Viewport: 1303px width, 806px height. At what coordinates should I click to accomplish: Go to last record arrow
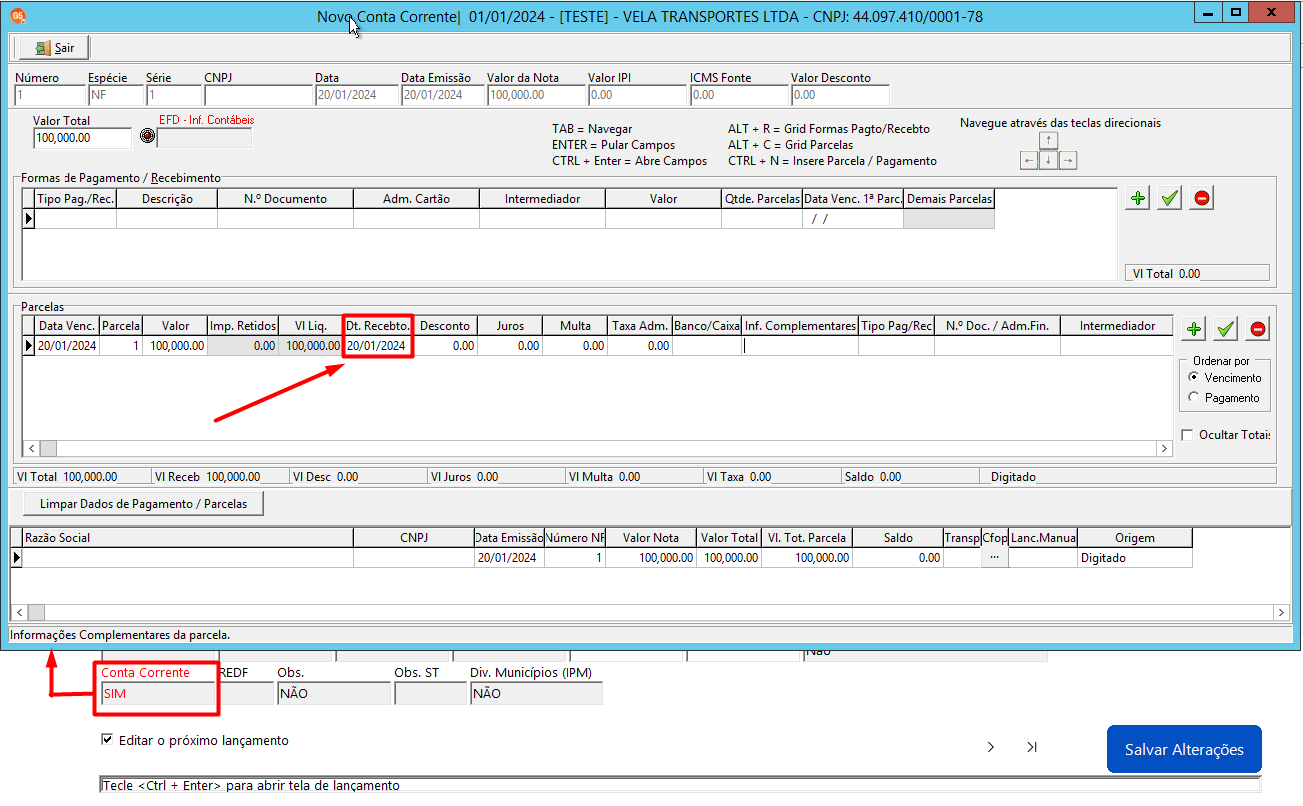pos(1031,747)
